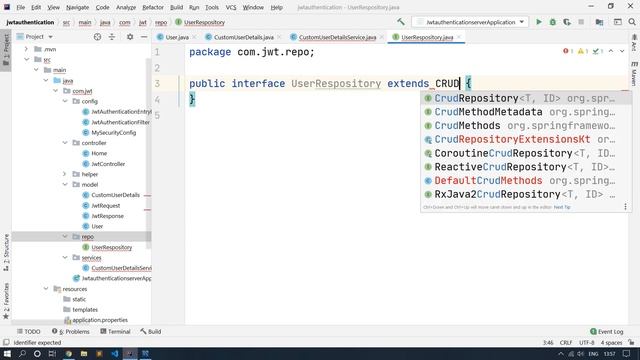Click the error count indicator

pos(568,51)
